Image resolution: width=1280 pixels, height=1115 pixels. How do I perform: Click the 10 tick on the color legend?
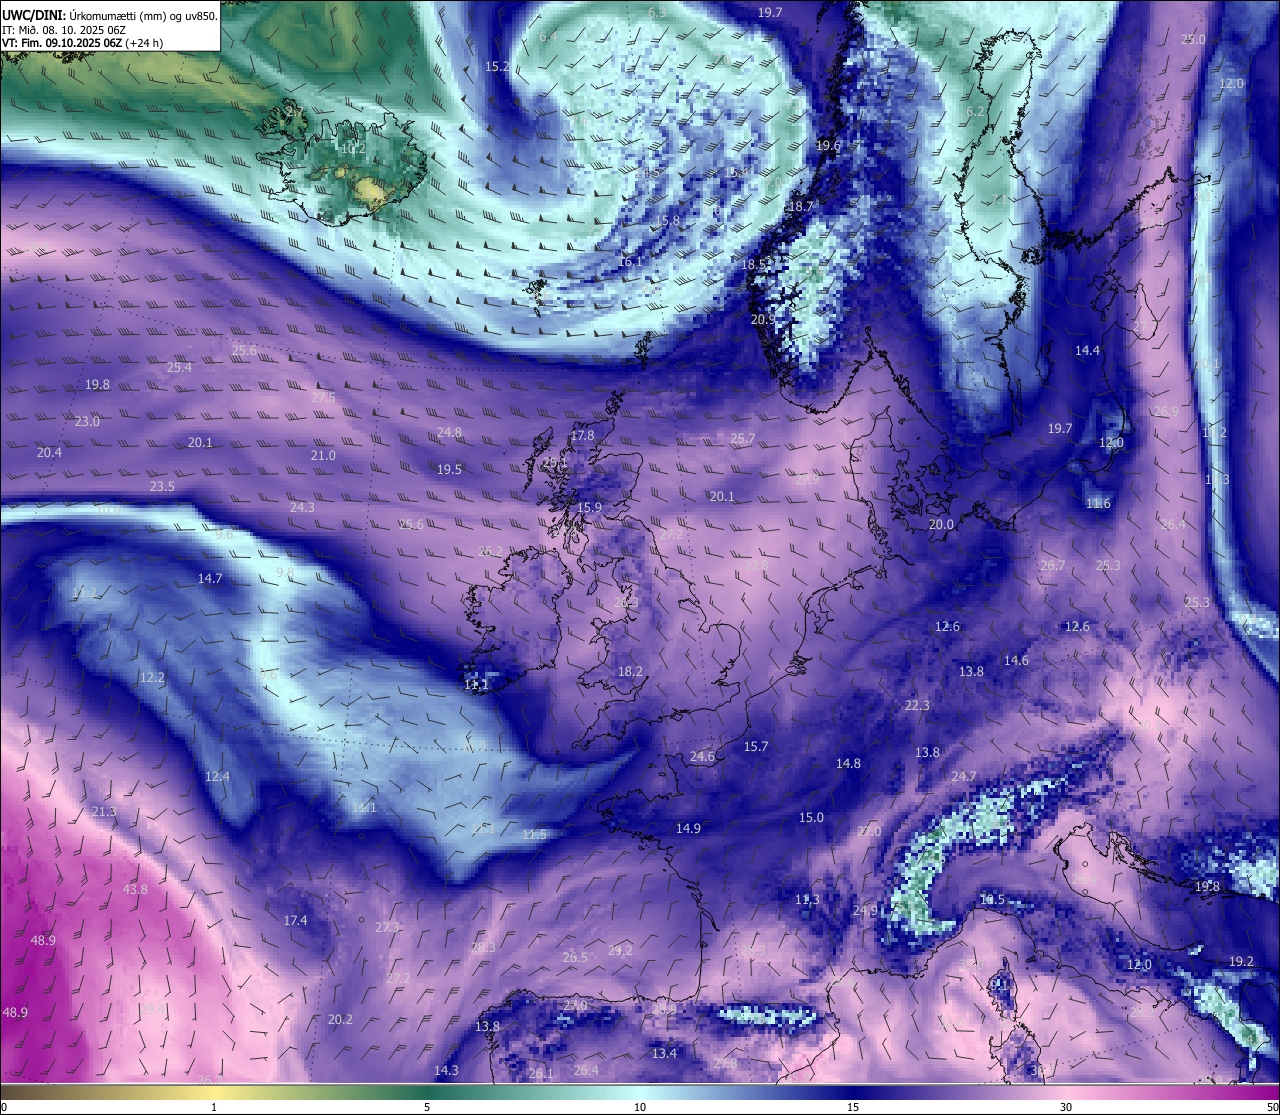(x=640, y=1107)
